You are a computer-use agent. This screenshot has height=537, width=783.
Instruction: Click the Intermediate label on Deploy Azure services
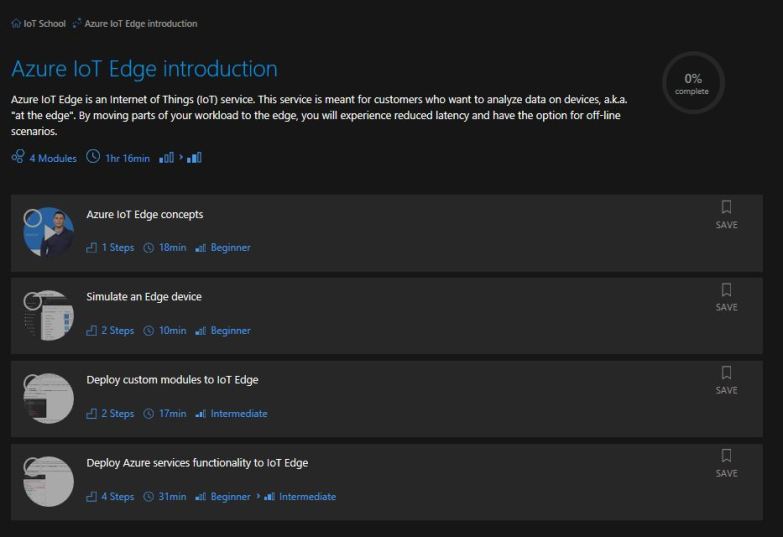click(x=308, y=497)
